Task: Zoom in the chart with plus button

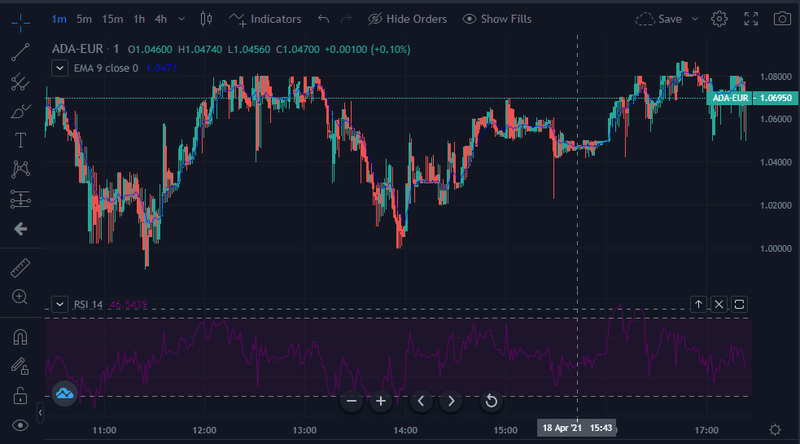Action: click(381, 401)
